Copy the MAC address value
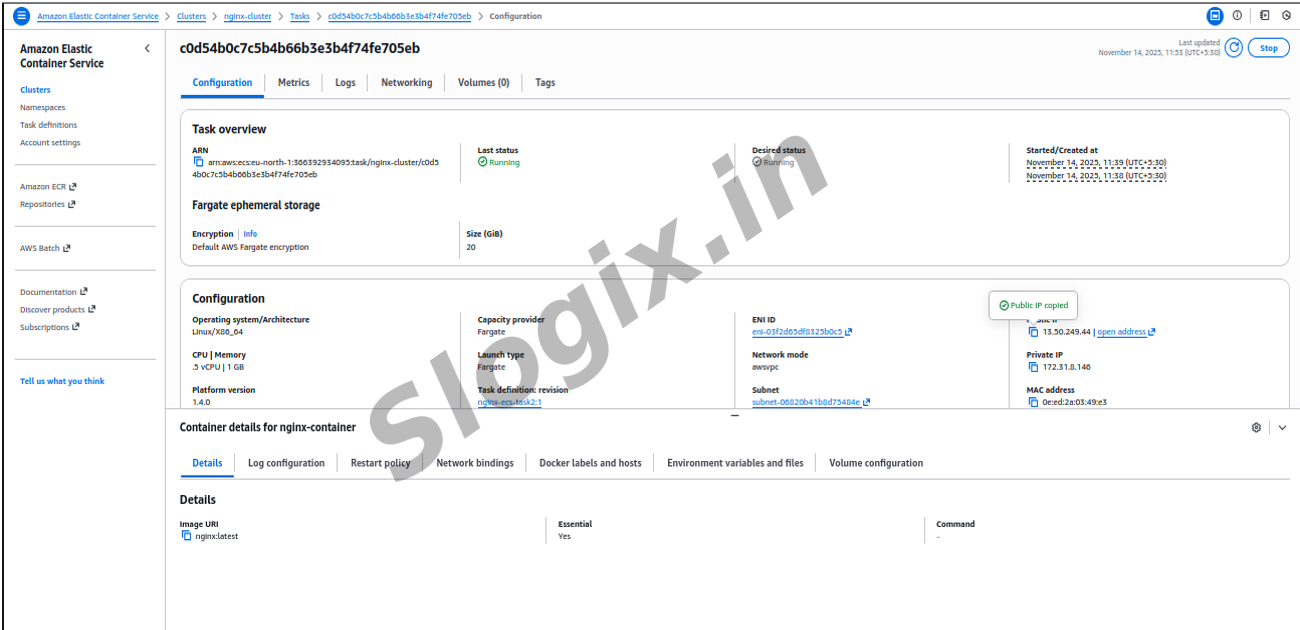This screenshot has height=630, width=1300. (1033, 402)
